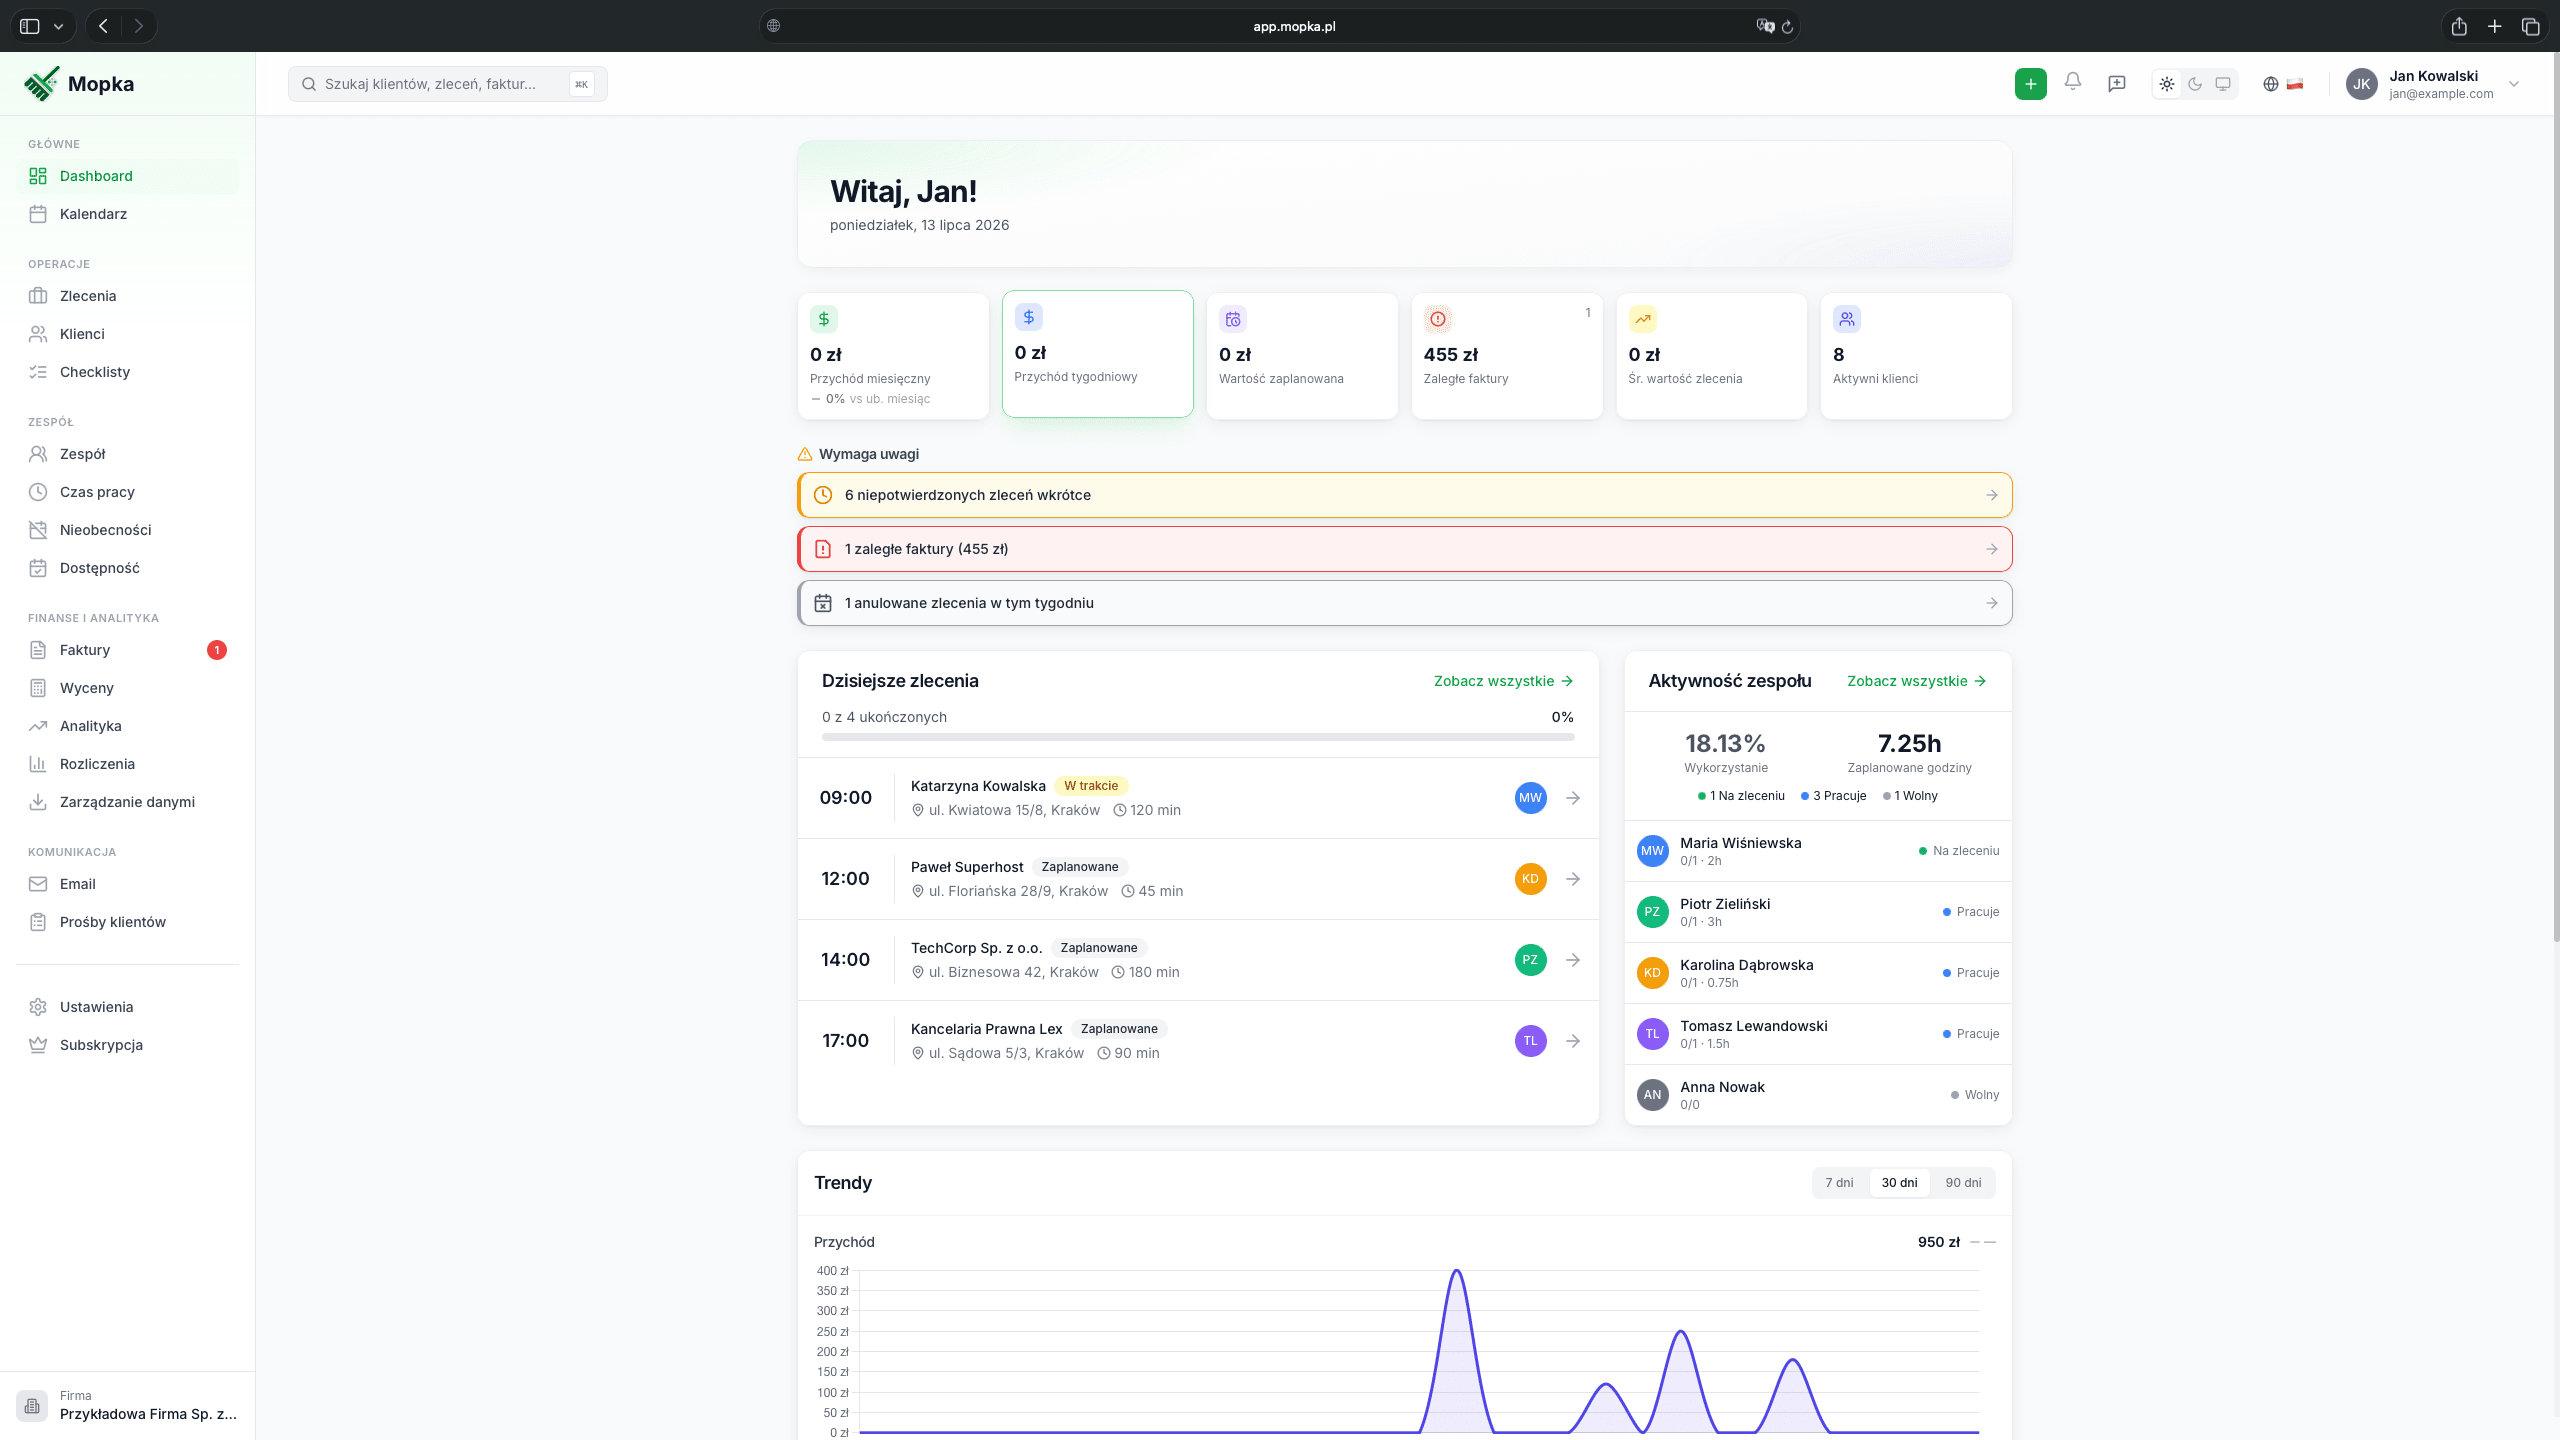Click the Mopka logo

tap(79, 84)
